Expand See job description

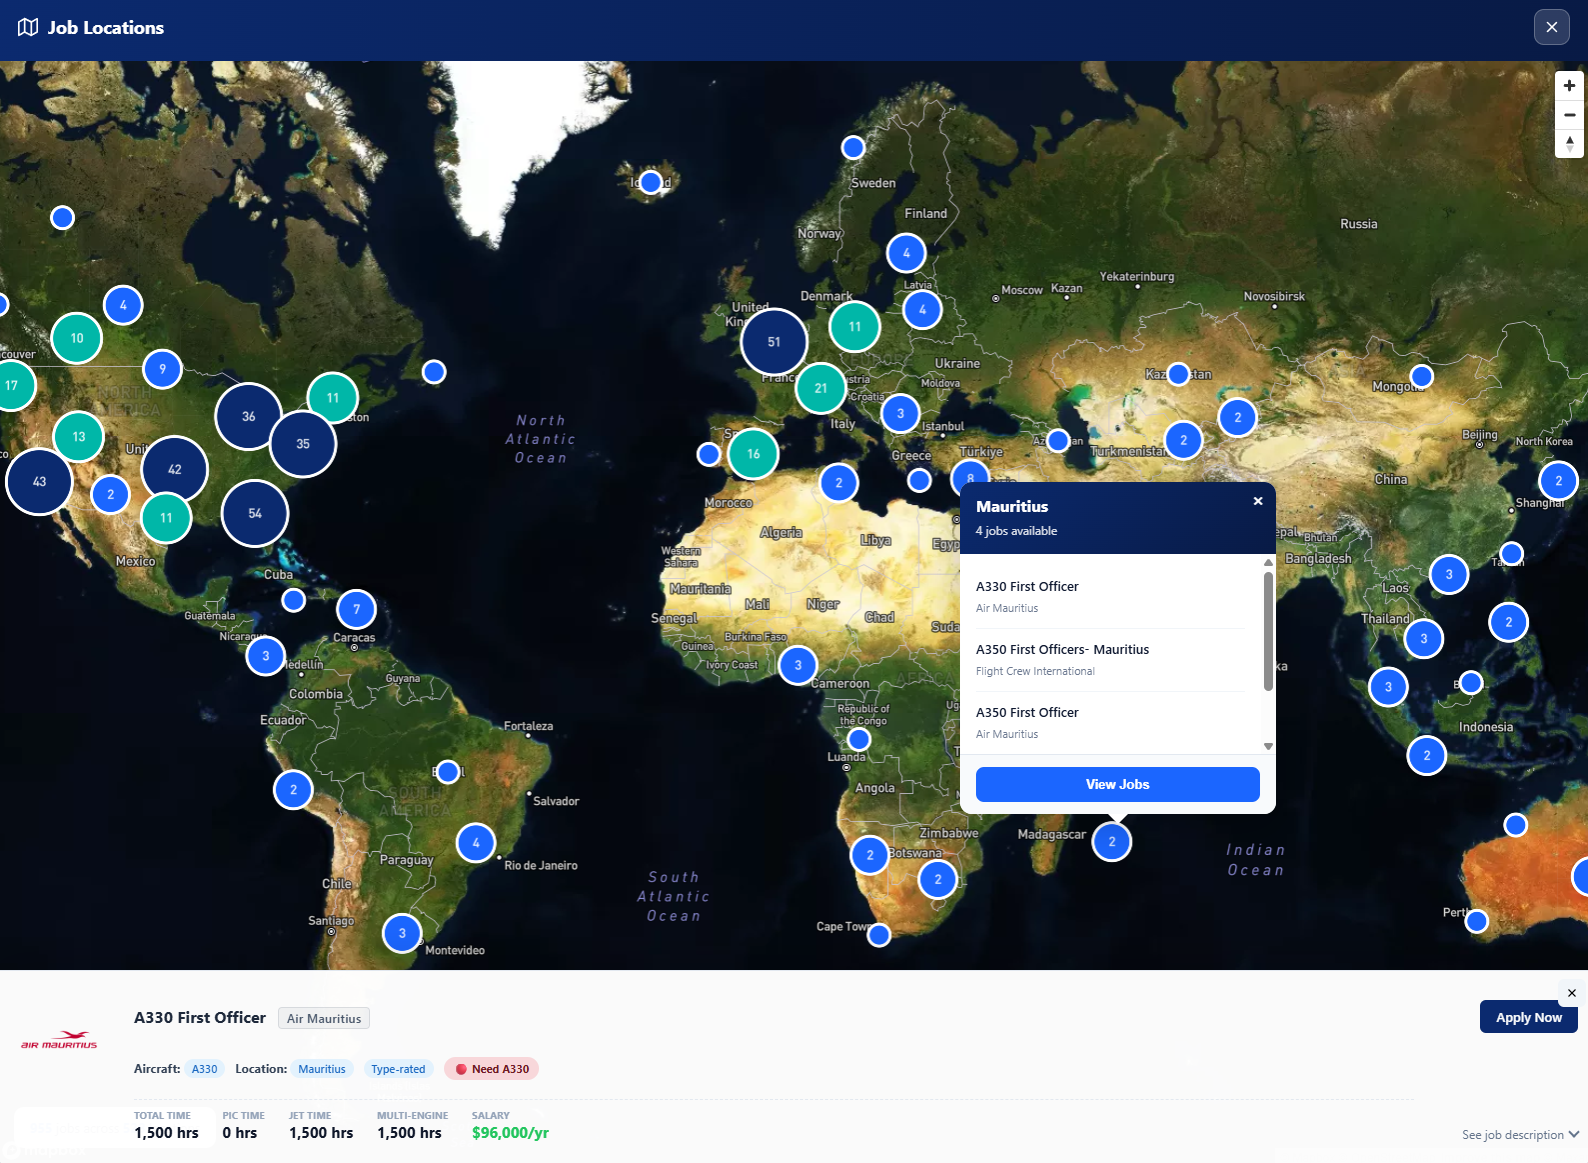tap(1519, 1134)
